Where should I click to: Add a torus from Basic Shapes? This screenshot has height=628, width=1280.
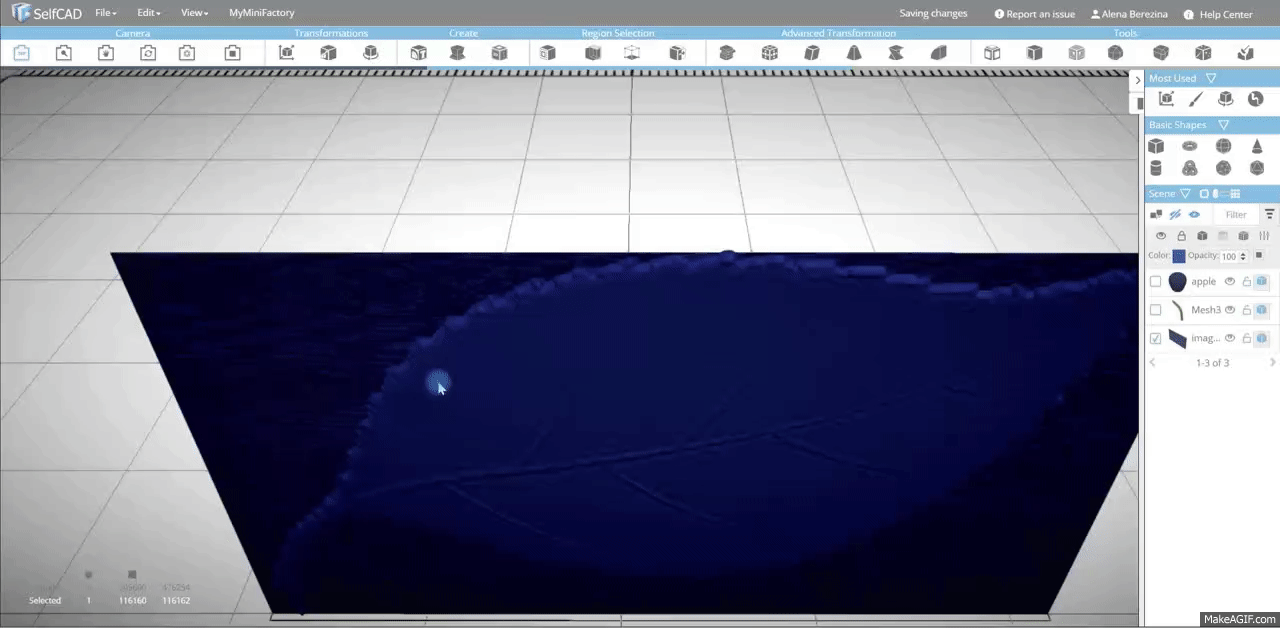[1190, 146]
